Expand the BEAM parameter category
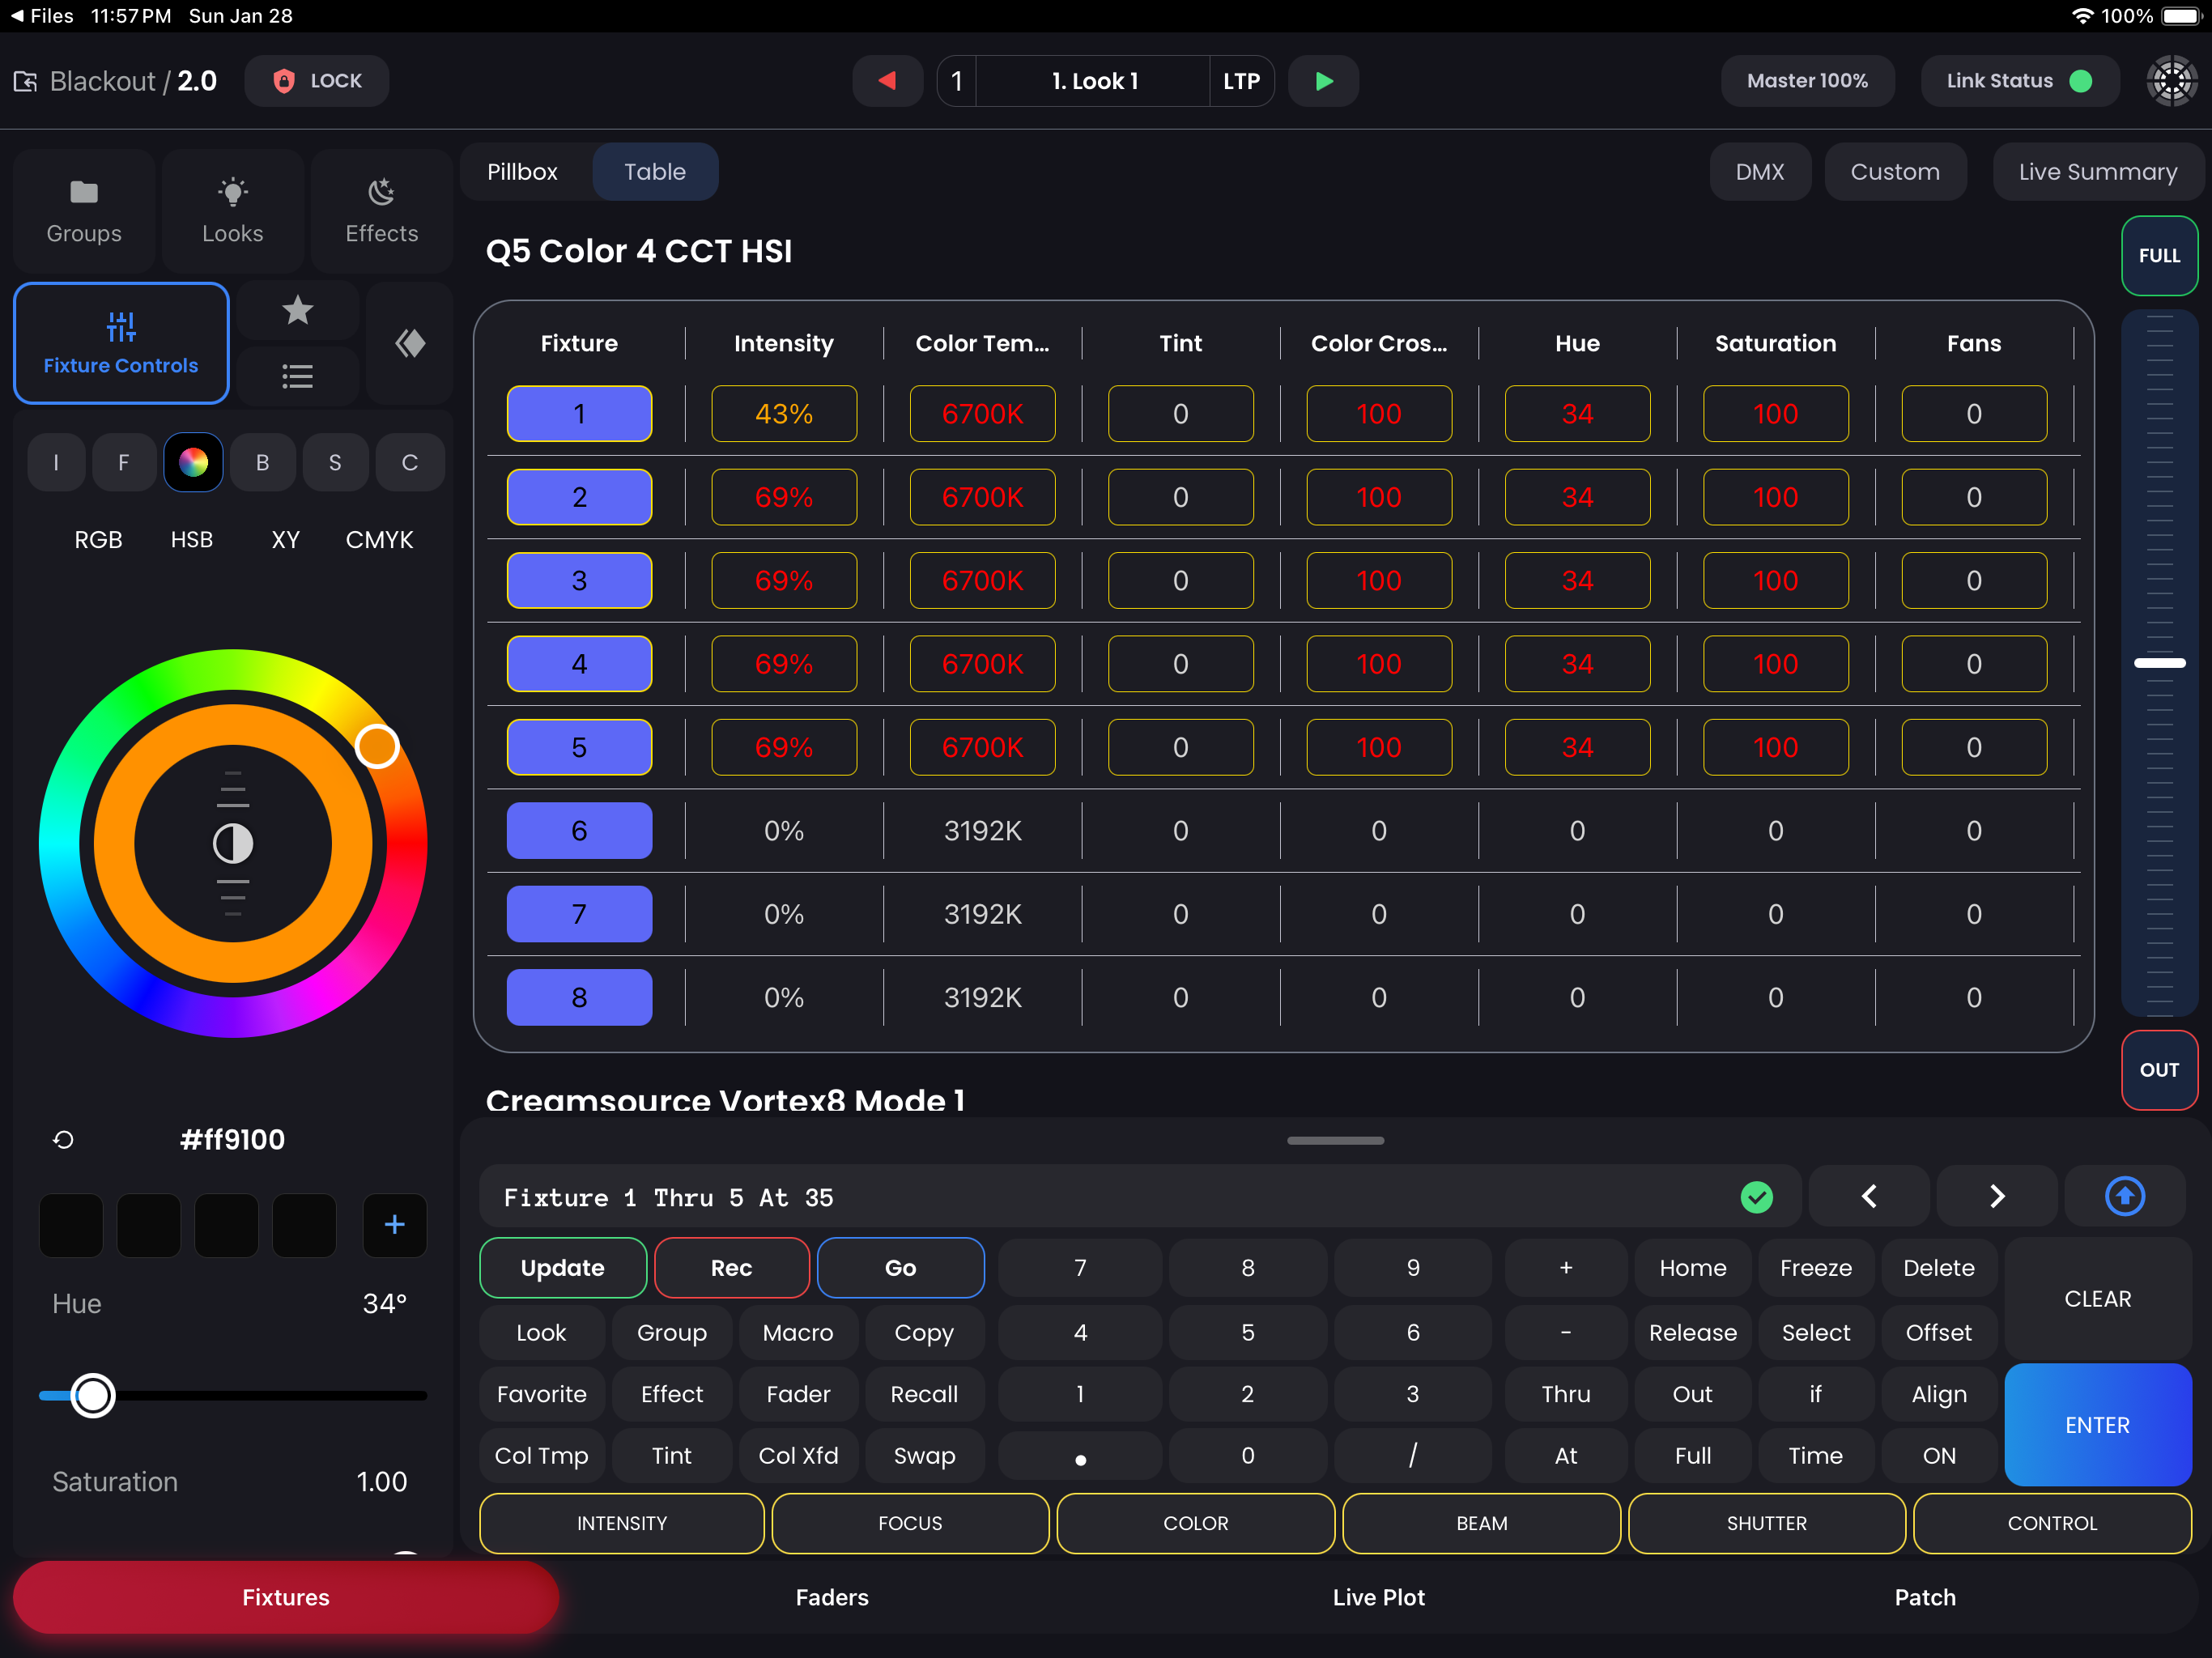The image size is (2212, 1658). pos(1481,1523)
